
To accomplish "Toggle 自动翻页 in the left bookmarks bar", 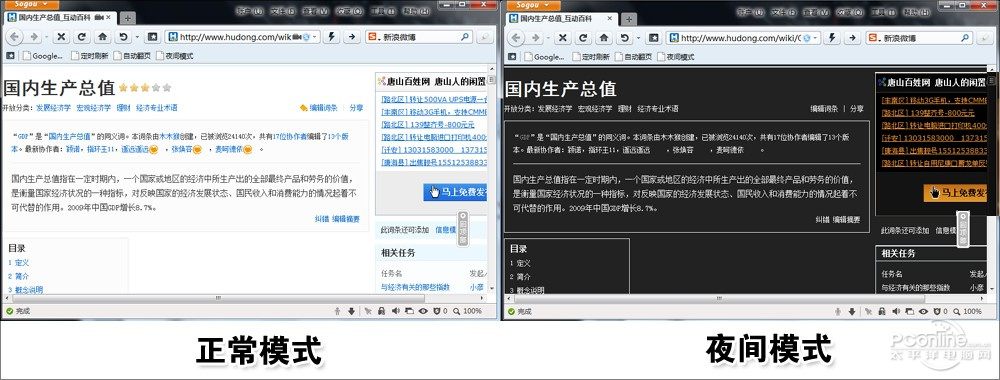I will tap(133, 56).
